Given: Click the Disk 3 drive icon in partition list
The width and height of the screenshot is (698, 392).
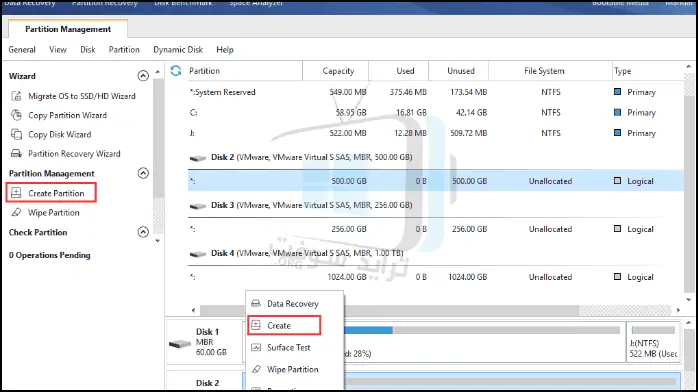Looking at the screenshot, I should (198, 206).
